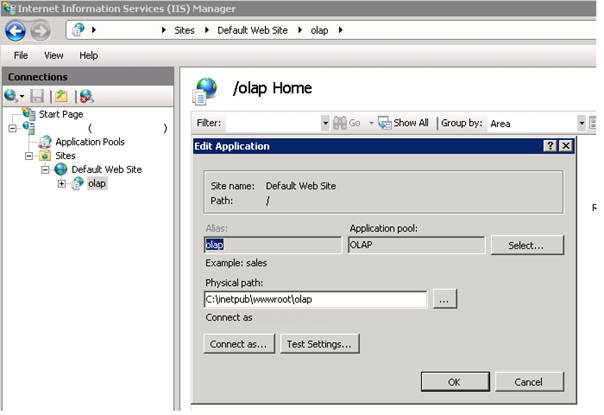Collapse the server node in the tree

(x=13, y=128)
